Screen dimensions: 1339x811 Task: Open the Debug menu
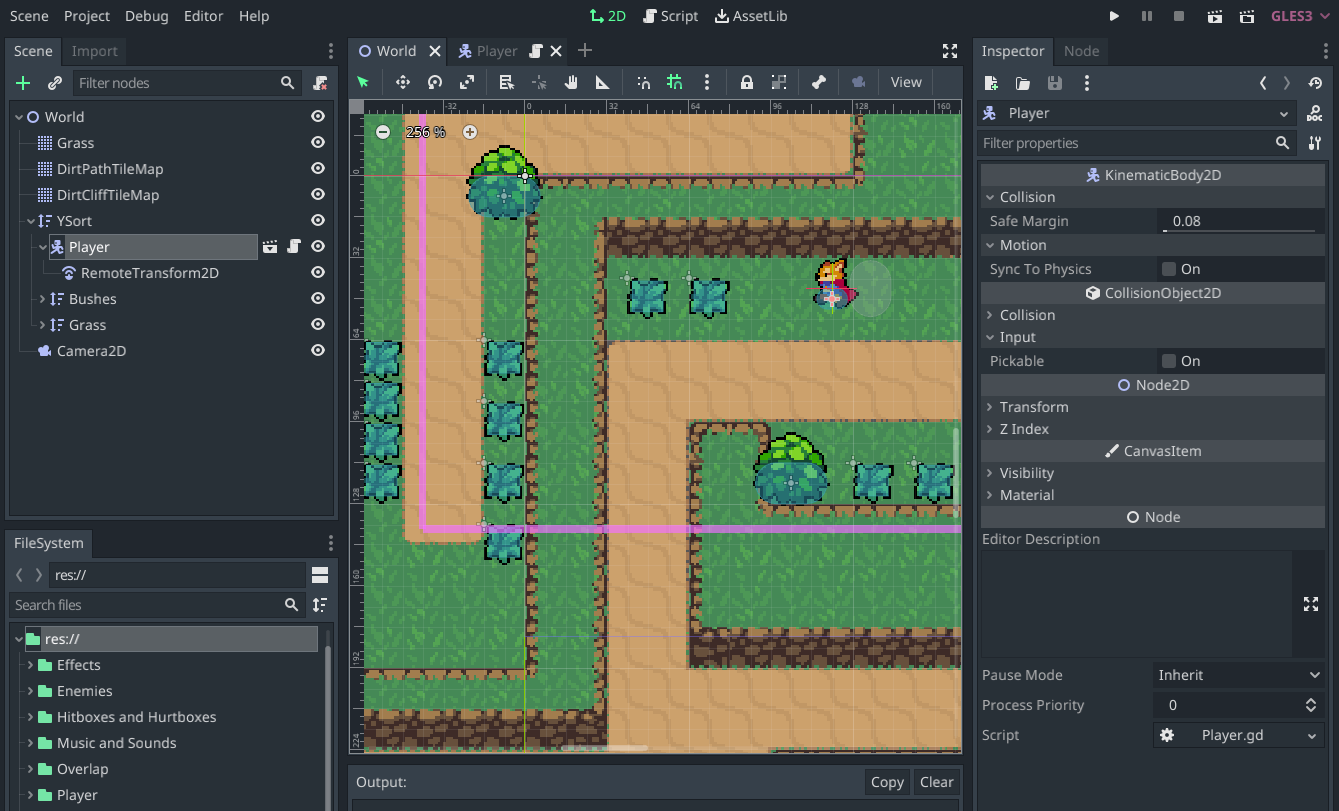(x=147, y=16)
